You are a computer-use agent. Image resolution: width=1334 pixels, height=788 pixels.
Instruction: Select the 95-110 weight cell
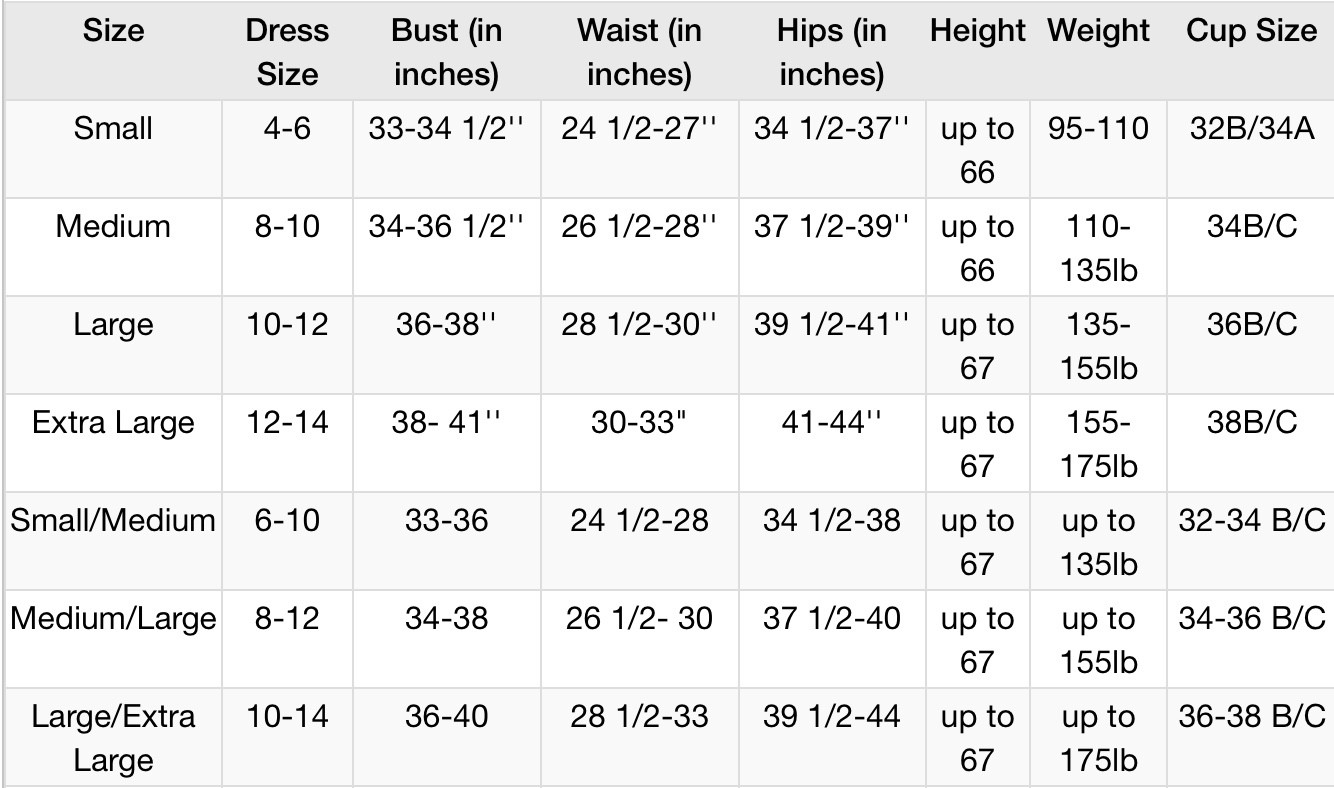click(x=1098, y=129)
